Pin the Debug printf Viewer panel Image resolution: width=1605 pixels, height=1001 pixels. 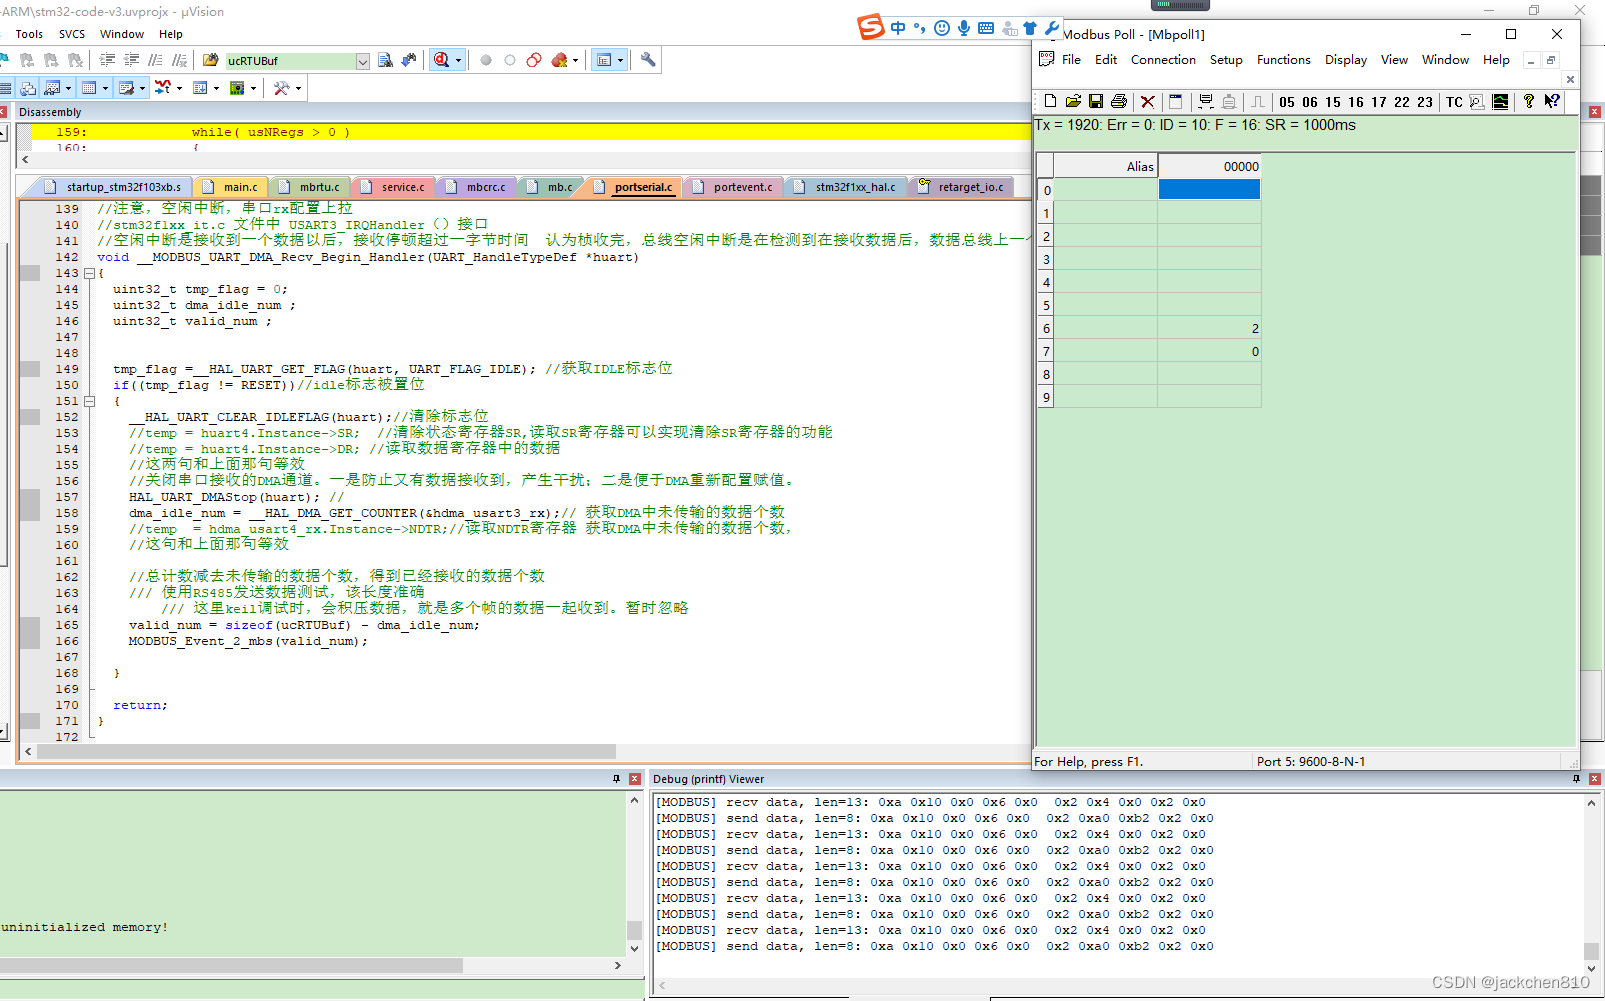(x=1577, y=779)
